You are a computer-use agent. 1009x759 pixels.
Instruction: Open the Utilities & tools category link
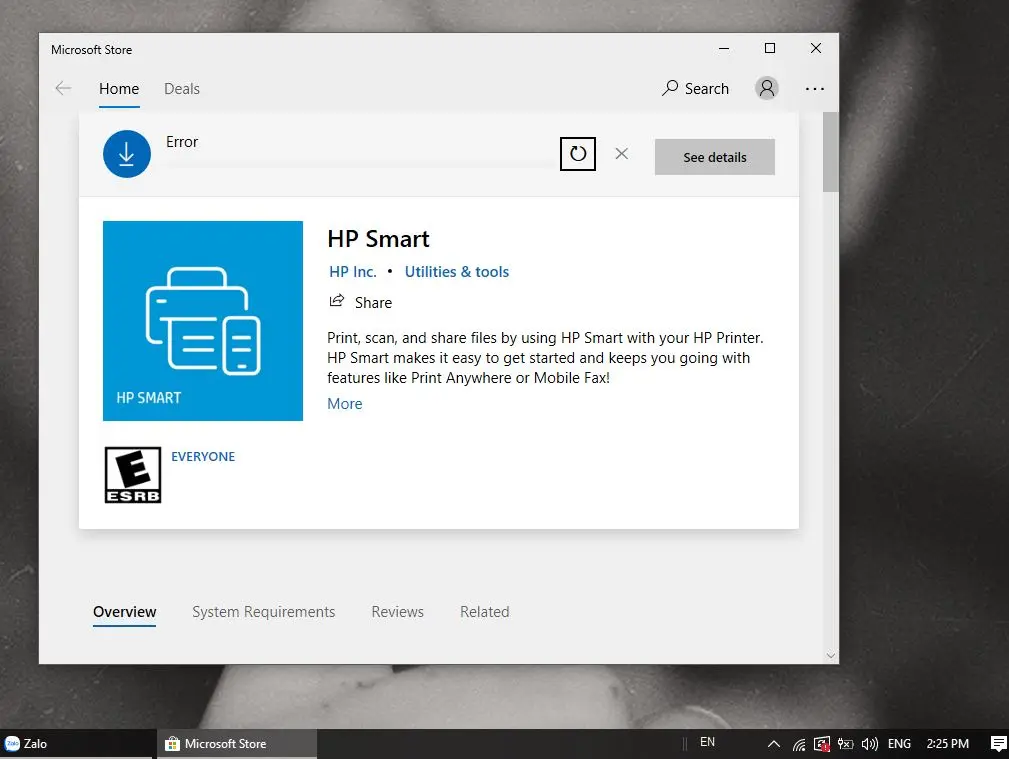tap(457, 272)
